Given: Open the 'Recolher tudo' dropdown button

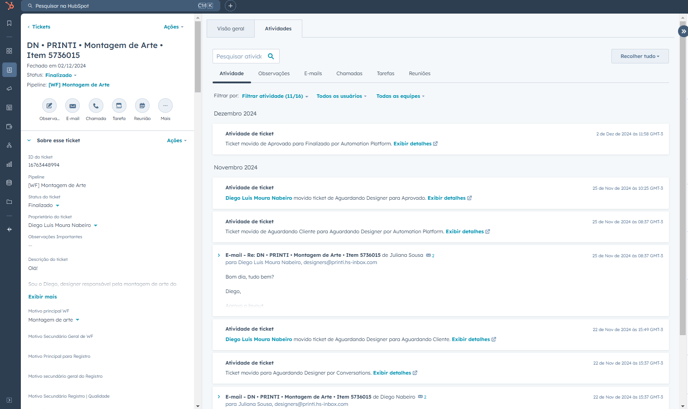Looking at the screenshot, I should [640, 56].
